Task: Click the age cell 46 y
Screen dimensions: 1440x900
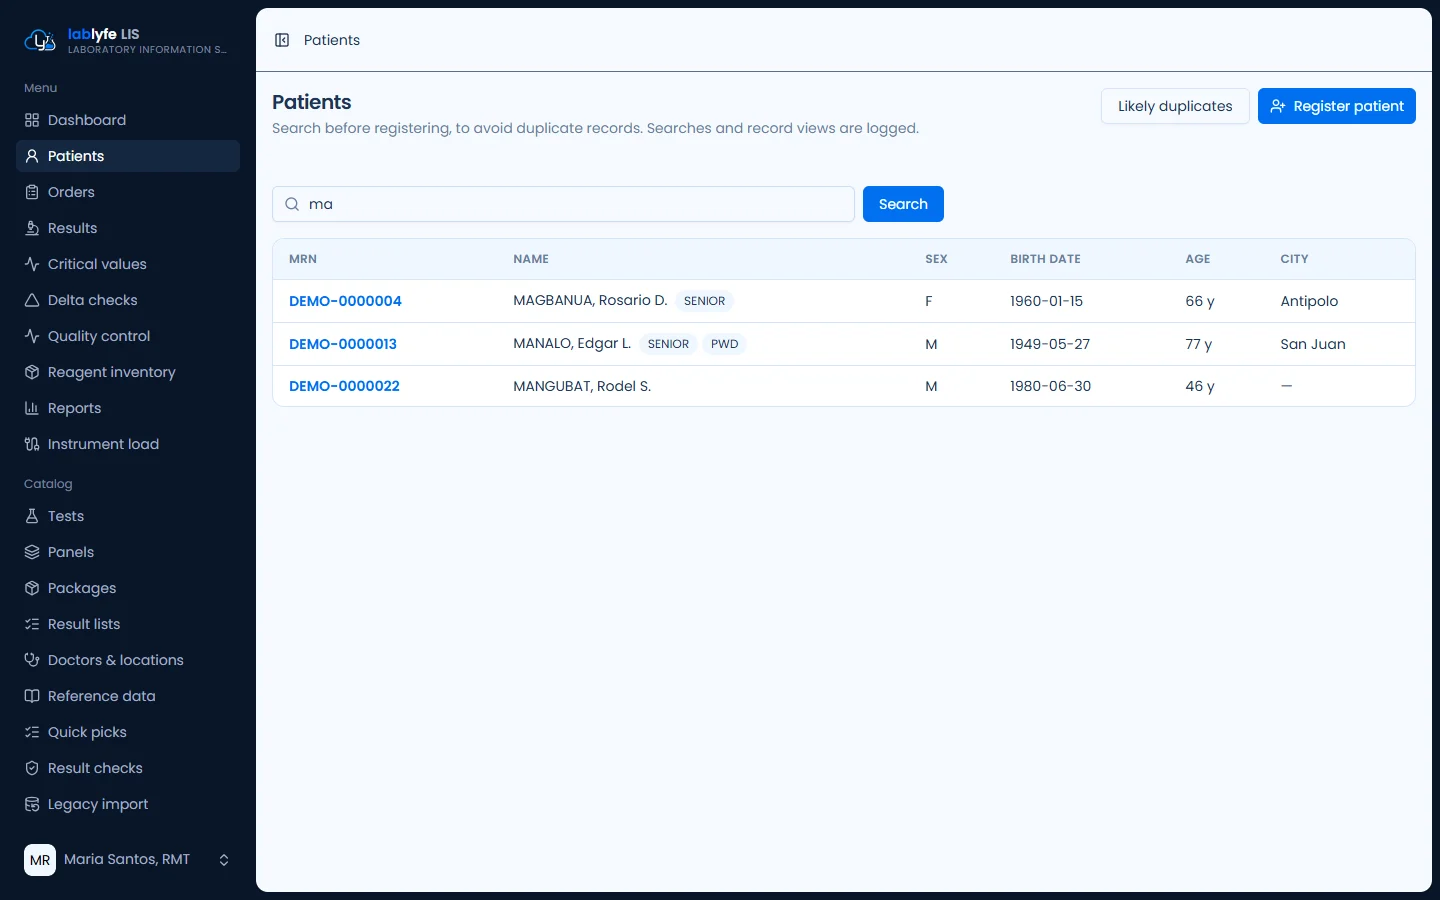Action: coord(1200,386)
